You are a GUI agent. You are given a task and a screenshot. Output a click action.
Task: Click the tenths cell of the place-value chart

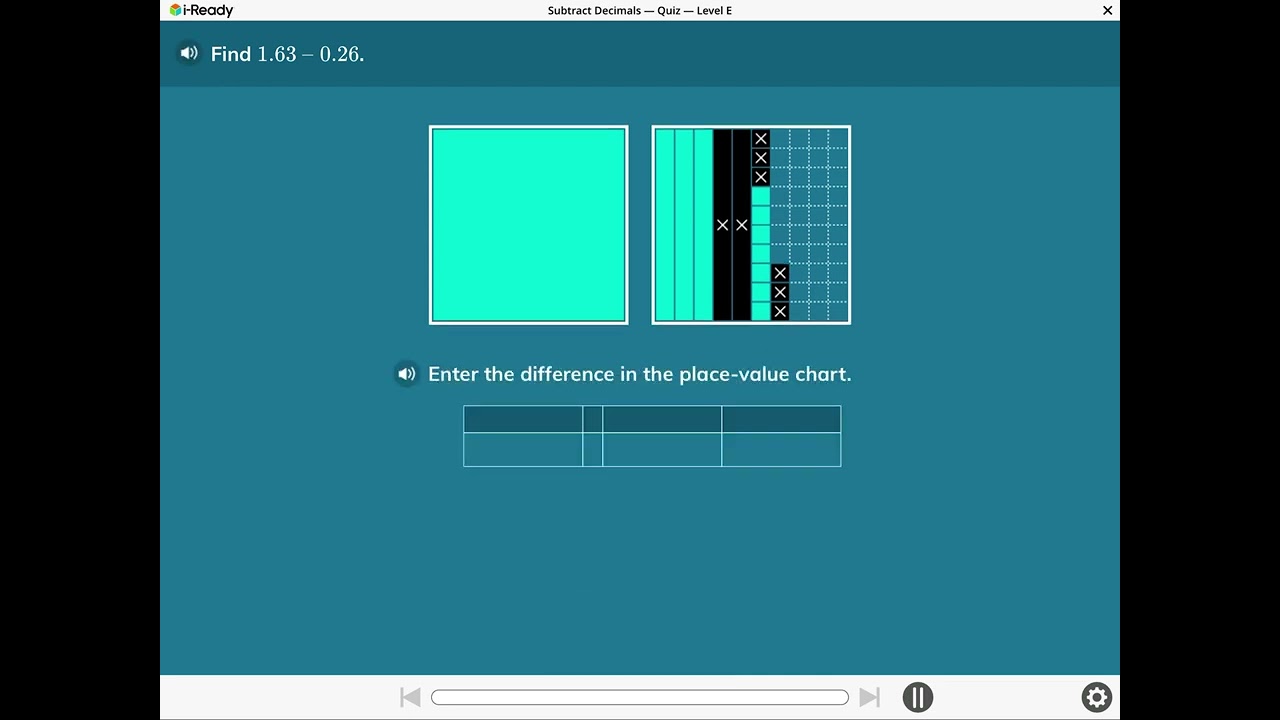coord(661,451)
